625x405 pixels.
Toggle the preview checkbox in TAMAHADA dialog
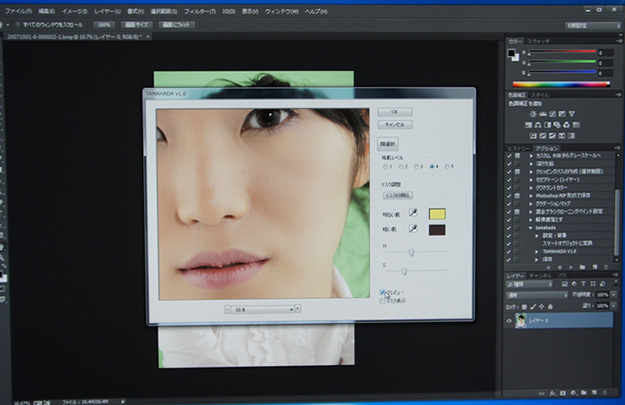[383, 293]
